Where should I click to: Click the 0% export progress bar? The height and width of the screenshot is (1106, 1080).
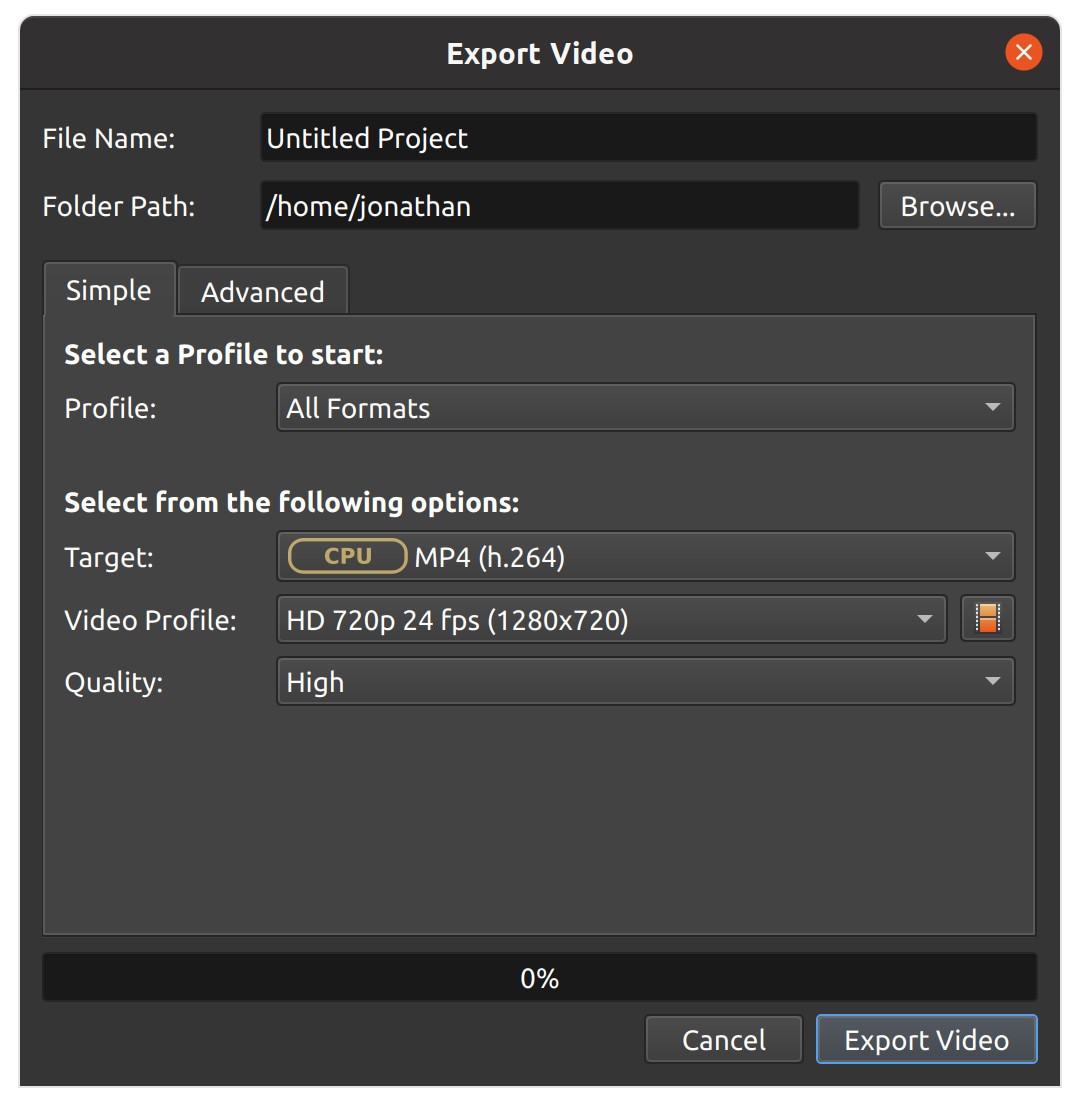[x=540, y=978]
